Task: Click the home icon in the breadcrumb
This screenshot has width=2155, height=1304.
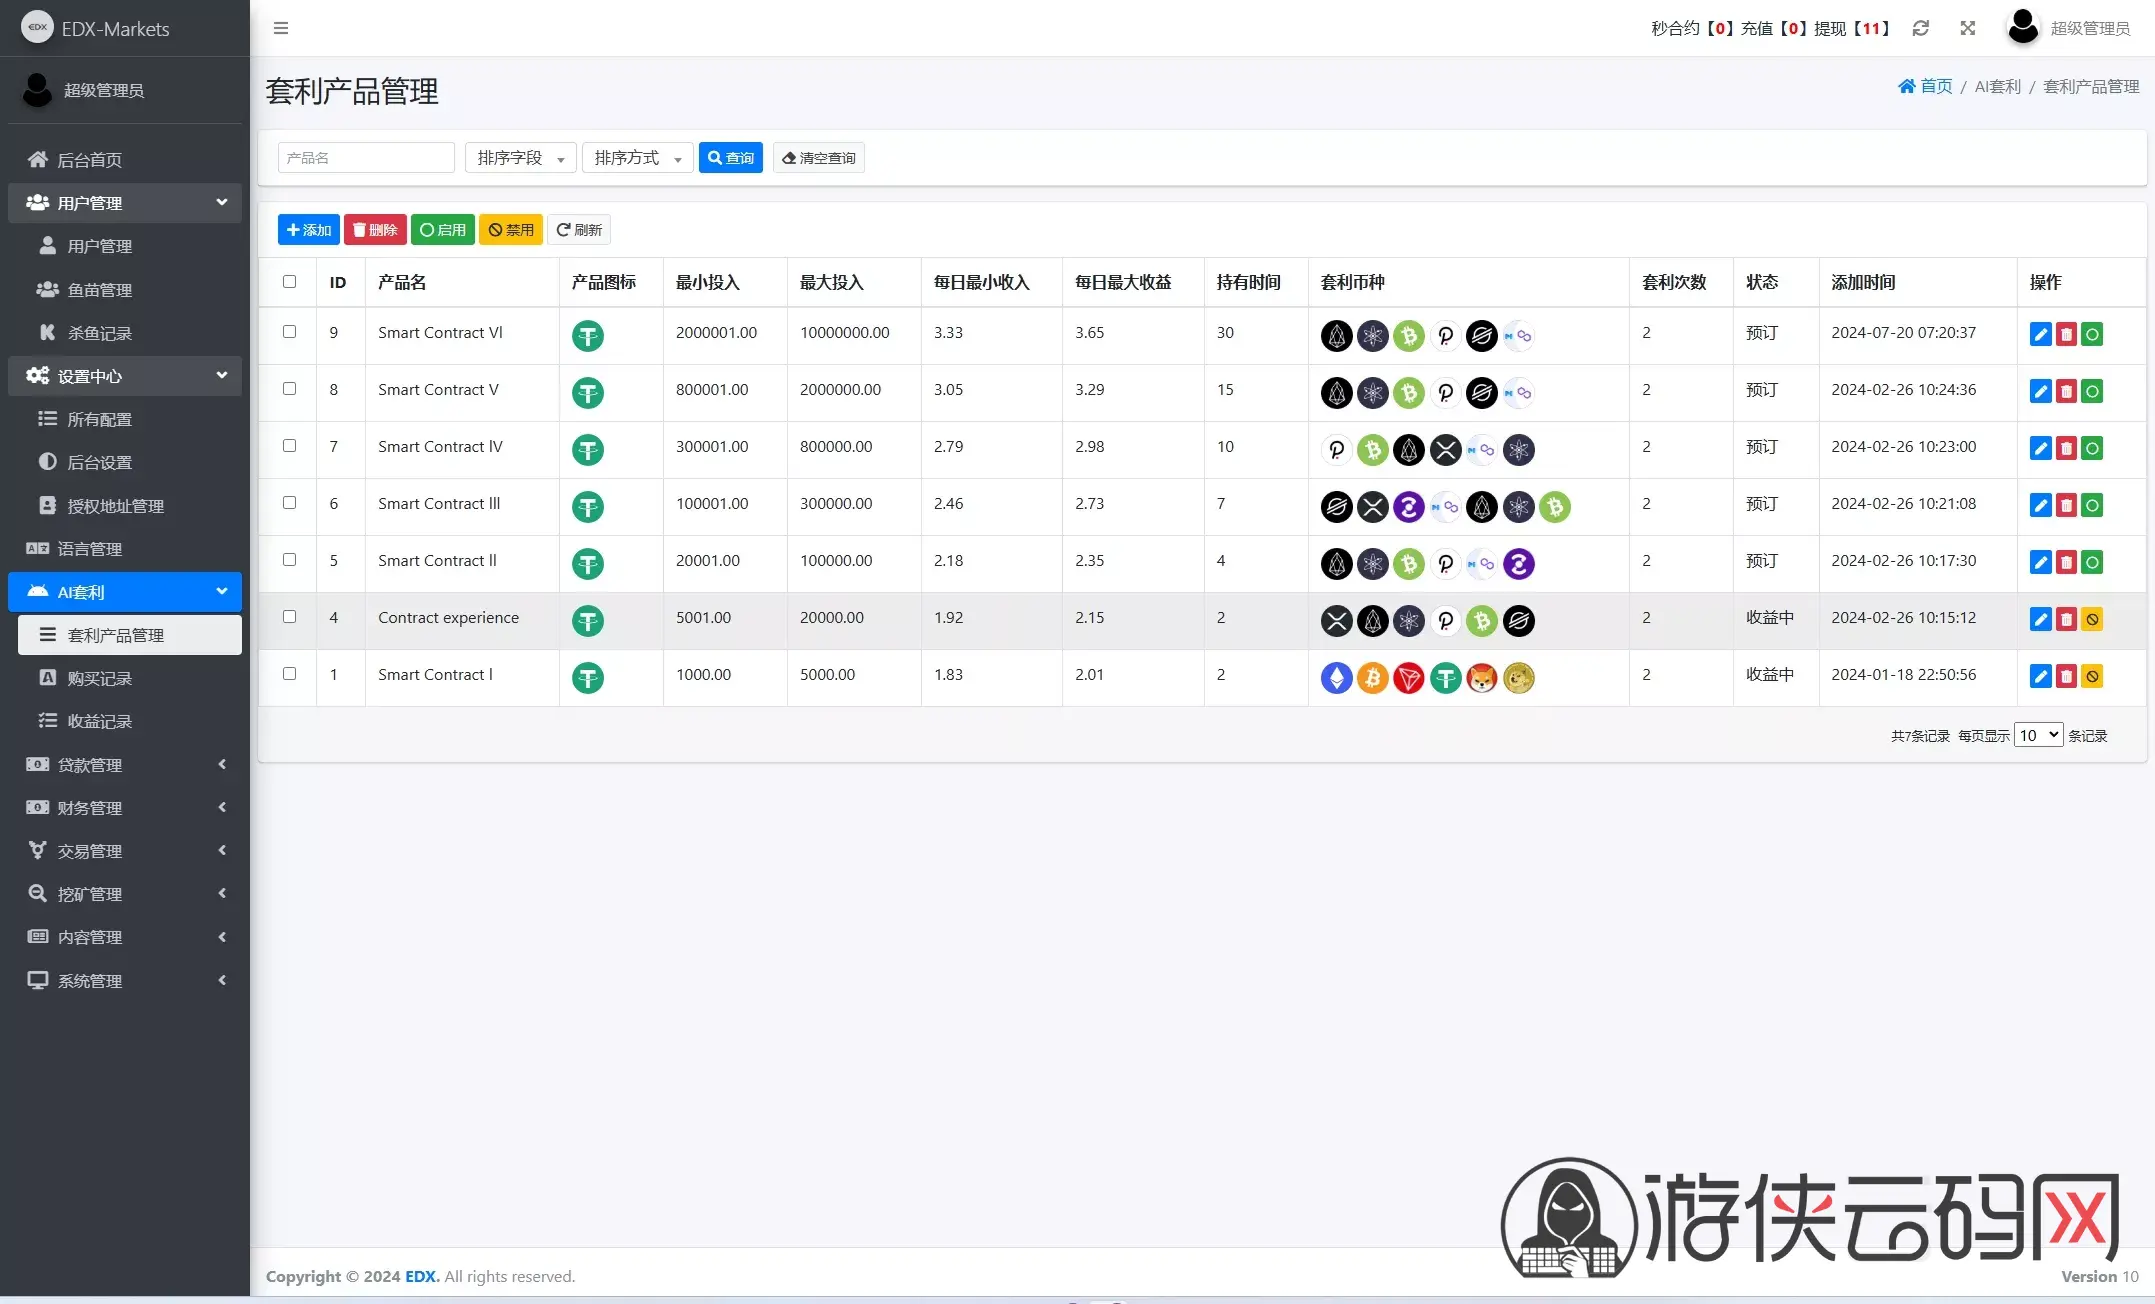Action: pos(1907,86)
